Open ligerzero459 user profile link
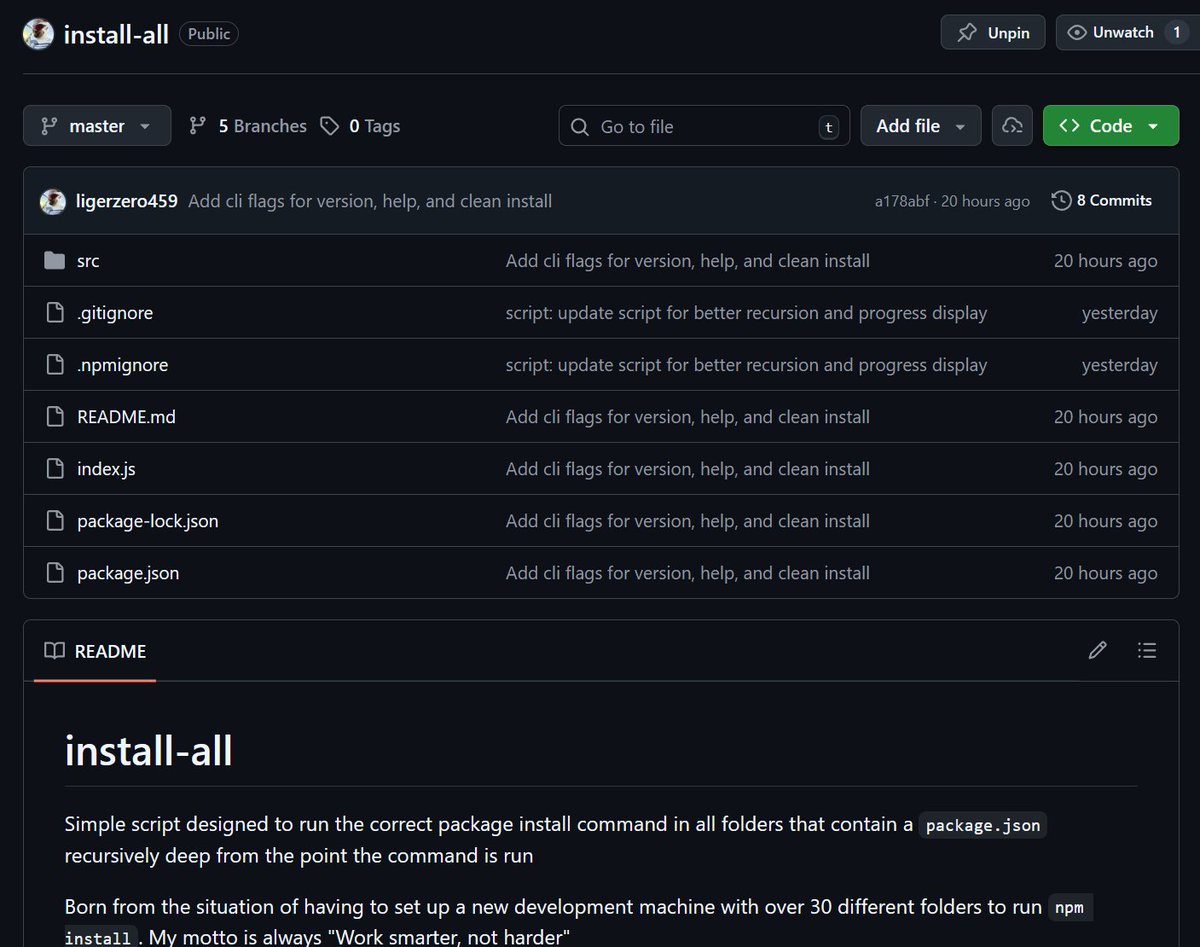Viewport: 1200px width, 947px height. click(127, 201)
